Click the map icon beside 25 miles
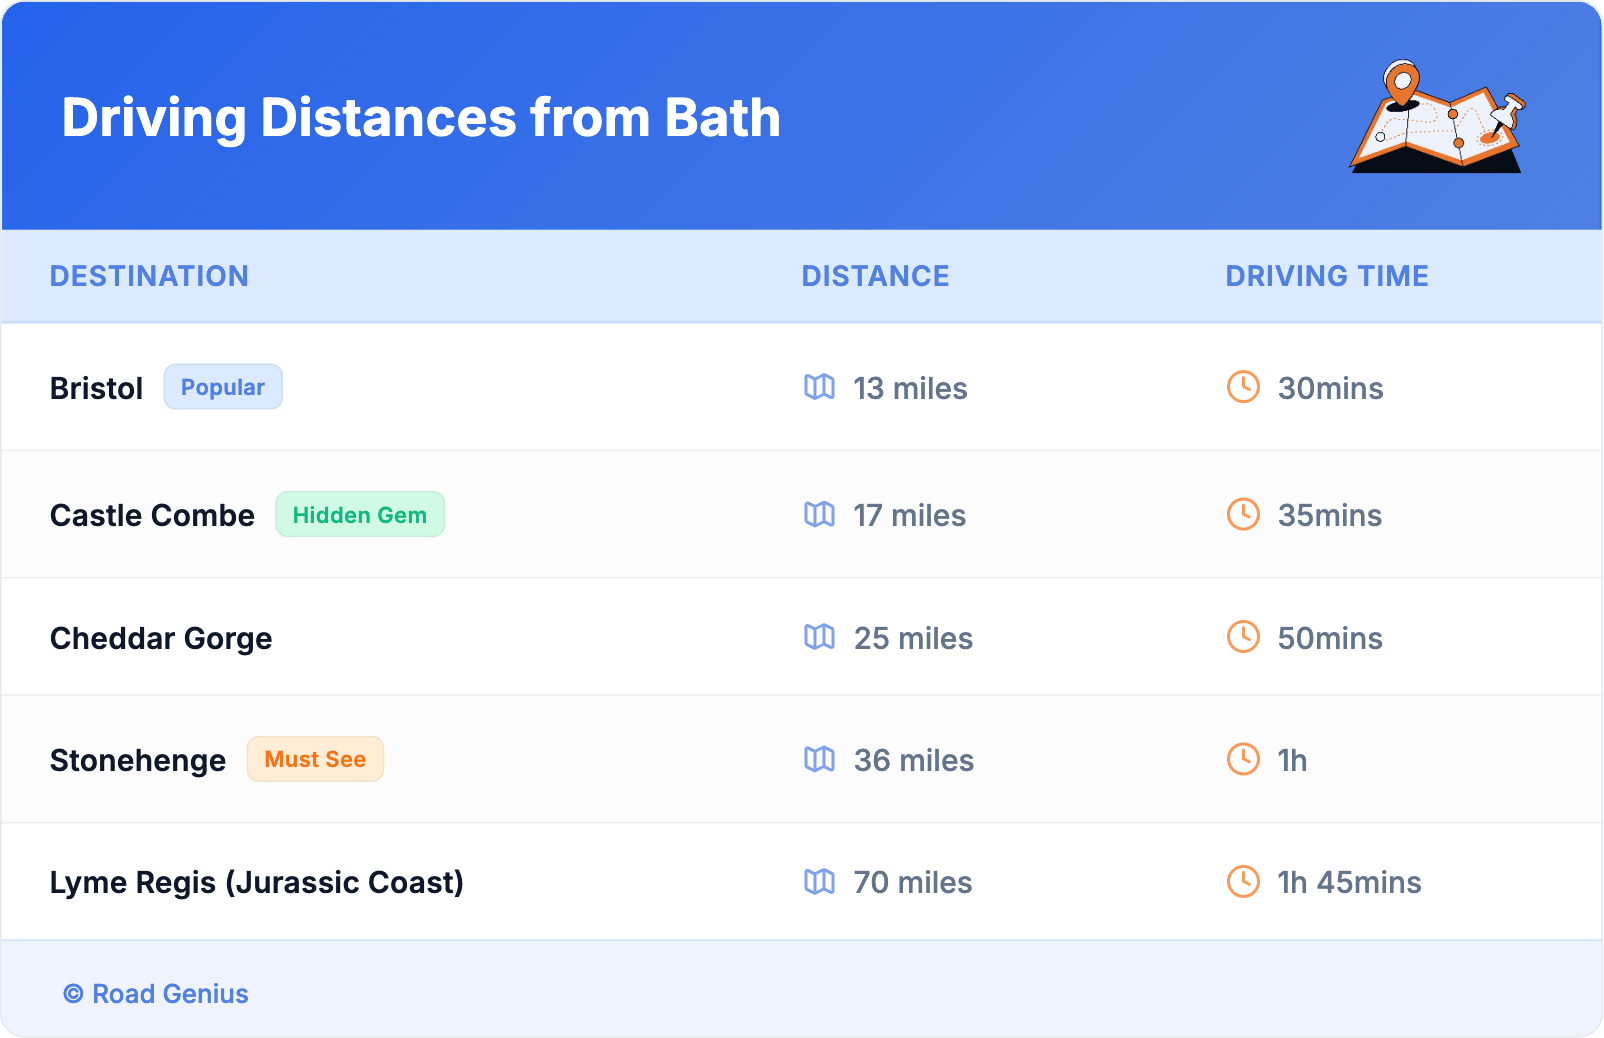The height and width of the screenshot is (1038, 1604). pos(819,637)
